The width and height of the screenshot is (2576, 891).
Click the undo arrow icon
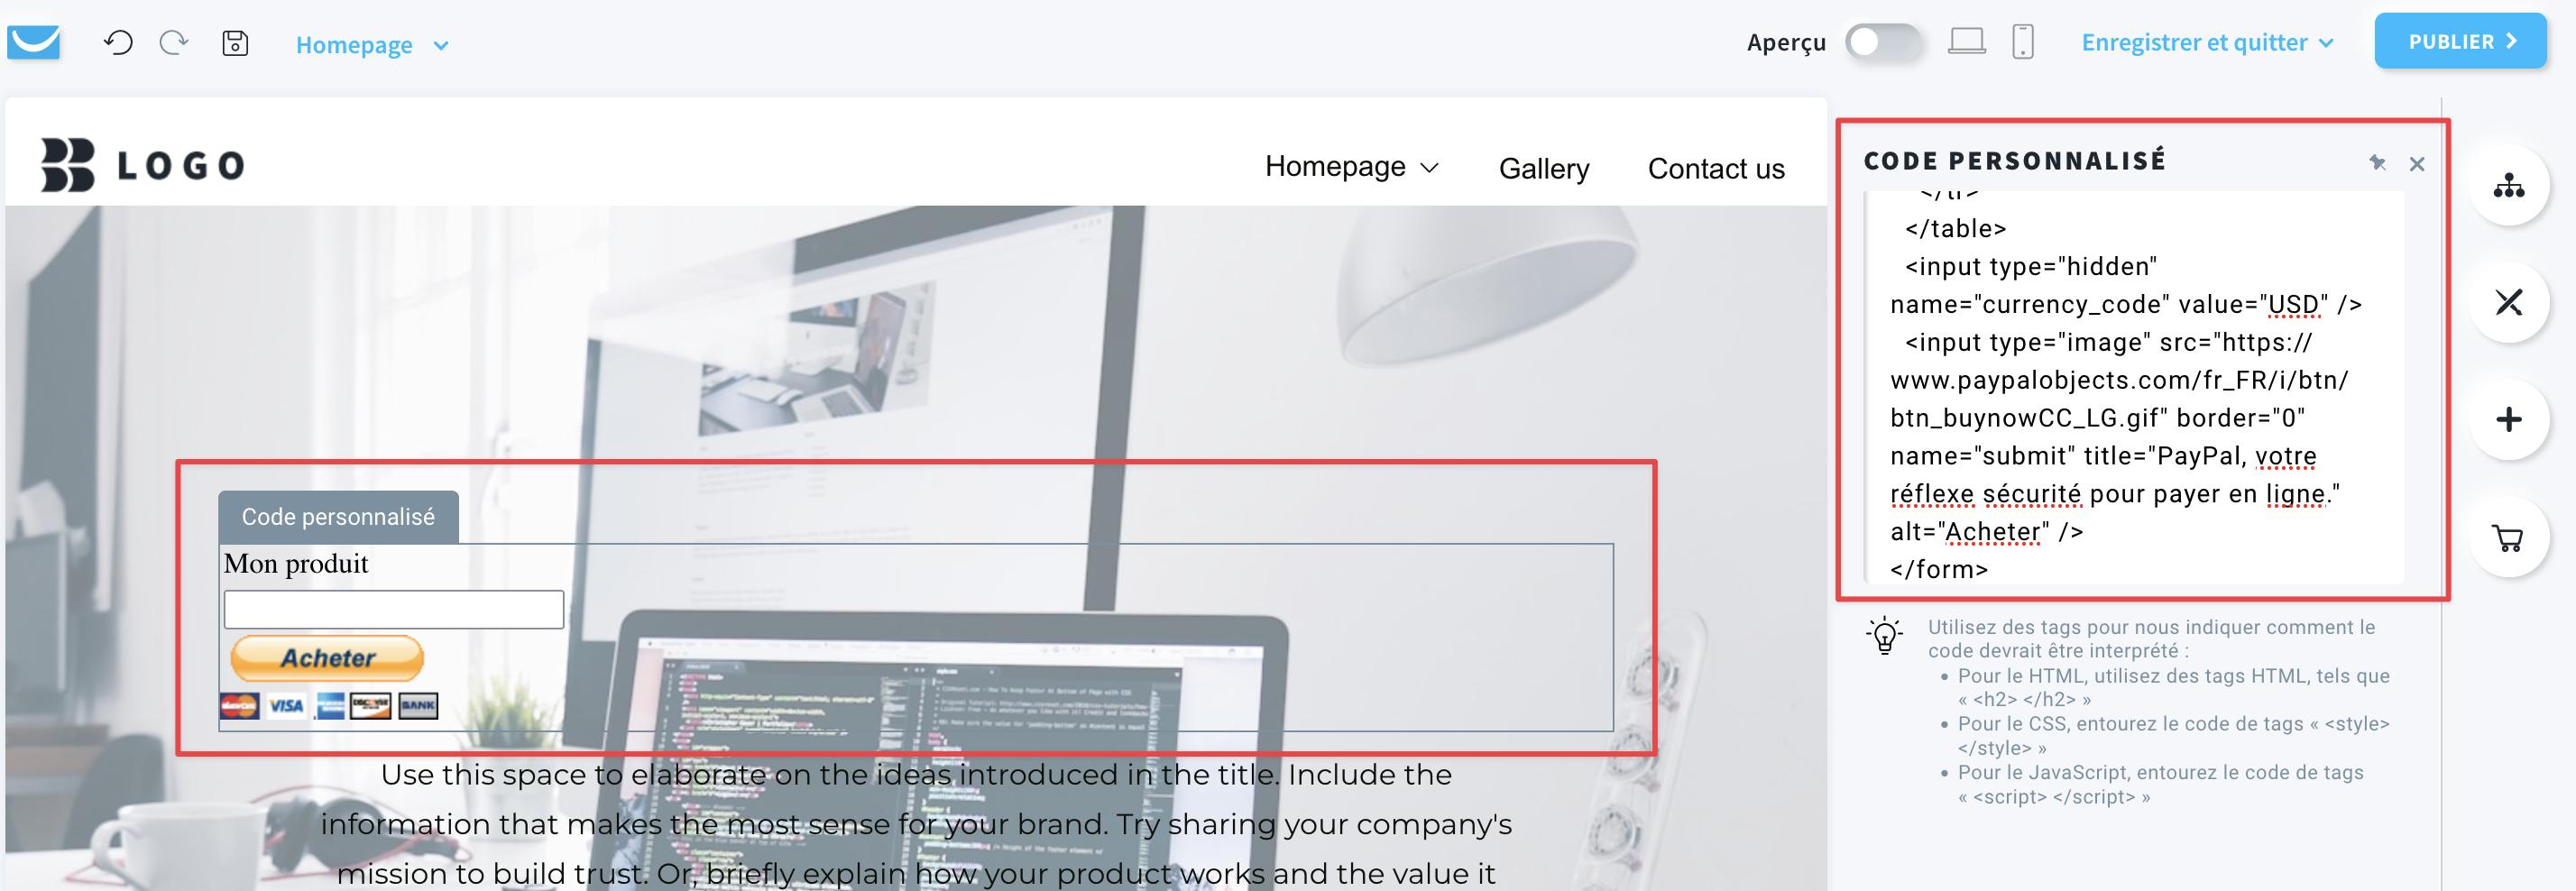[x=118, y=43]
